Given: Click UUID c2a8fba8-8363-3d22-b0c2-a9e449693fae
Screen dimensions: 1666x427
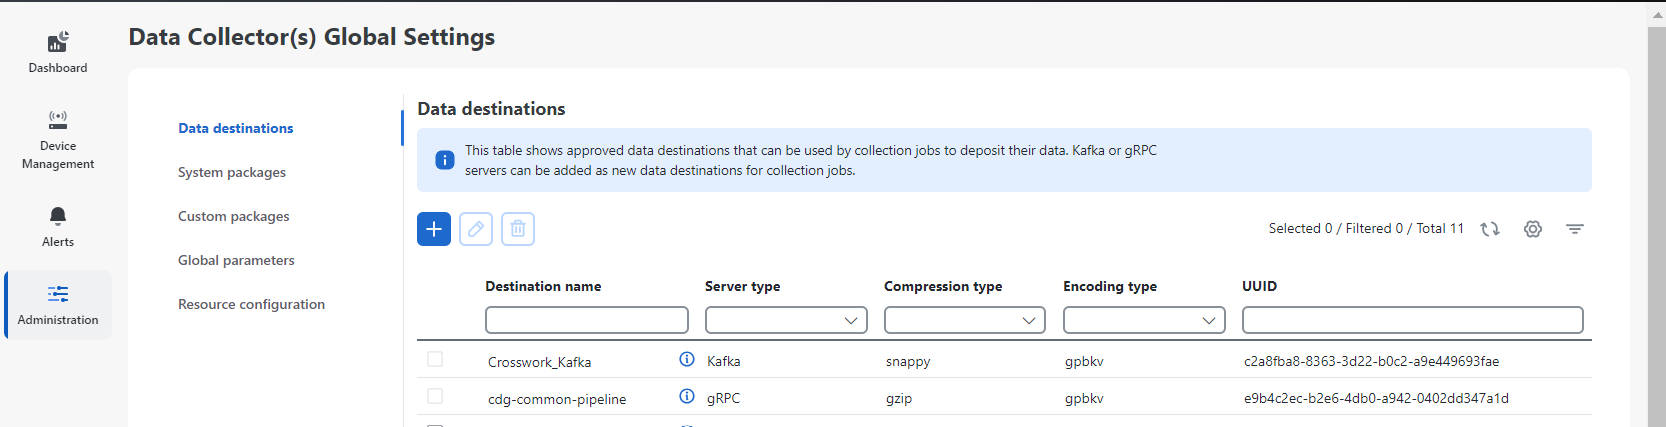Looking at the screenshot, I should pyautogui.click(x=1372, y=361).
